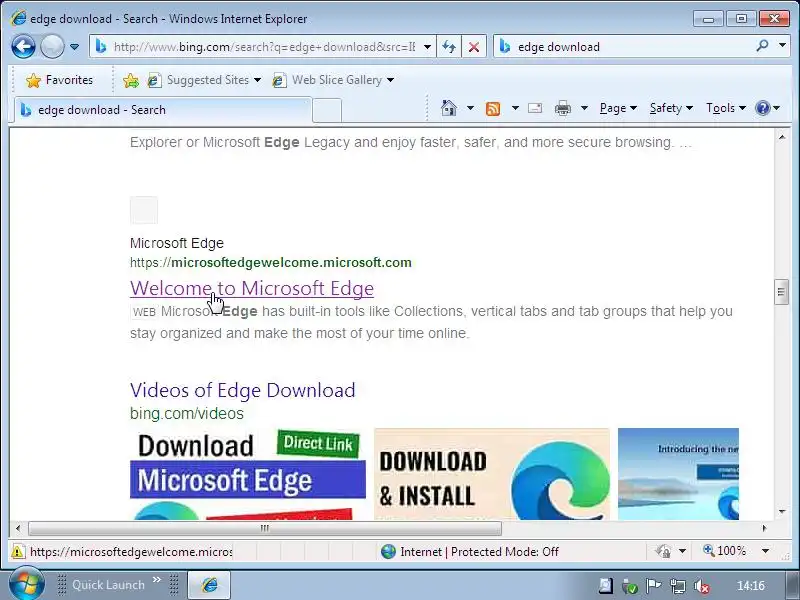Stop loading with the red X
800x600 pixels.
pyautogui.click(x=474, y=47)
